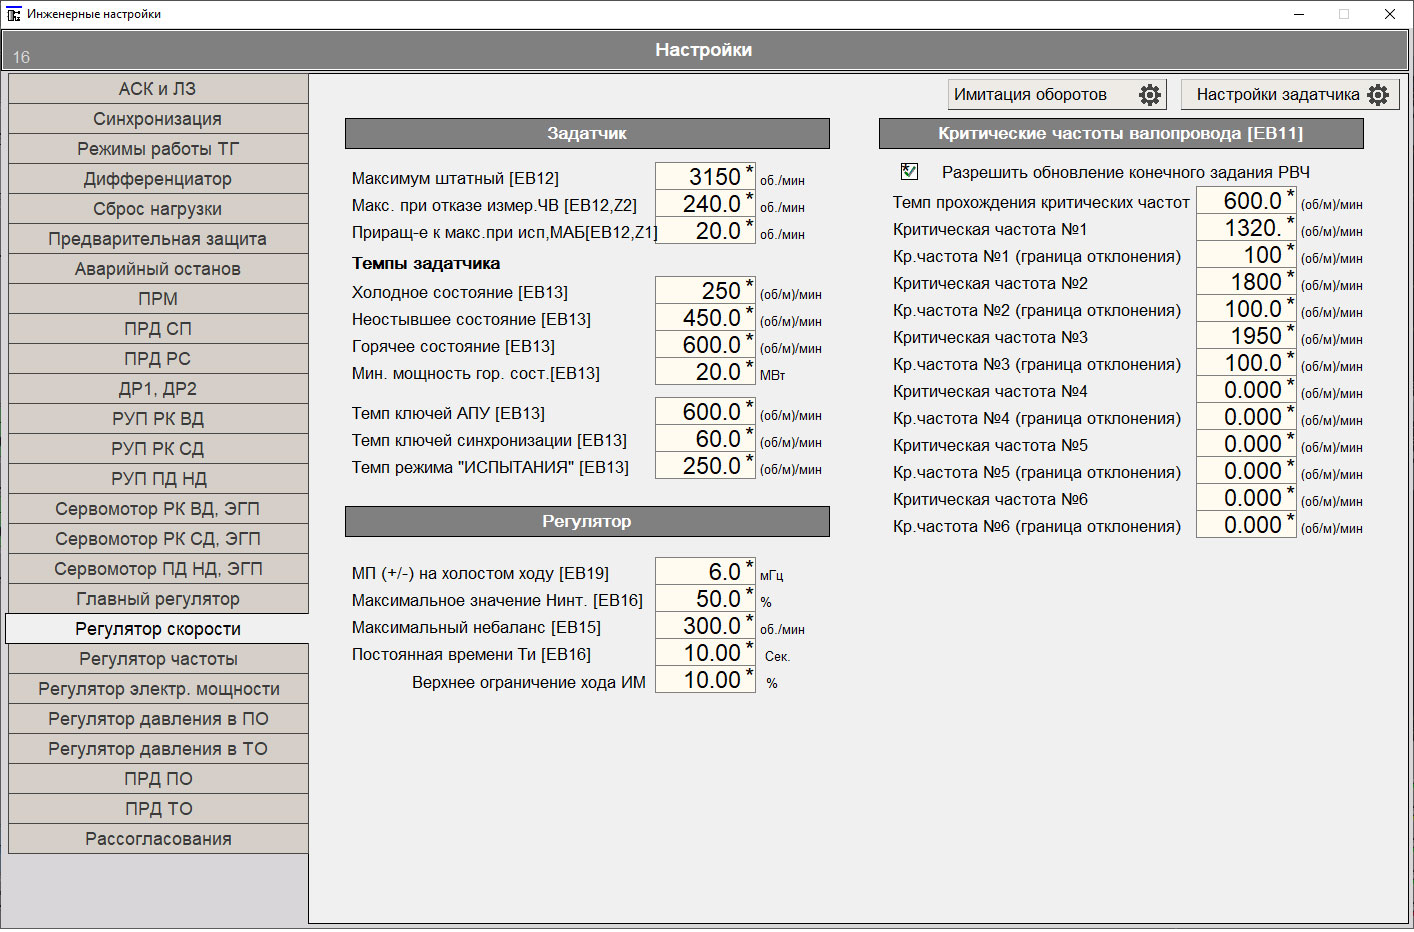The height and width of the screenshot is (932, 1414).
Task: Click the Имитация оборотов button
Action: (x=1057, y=95)
